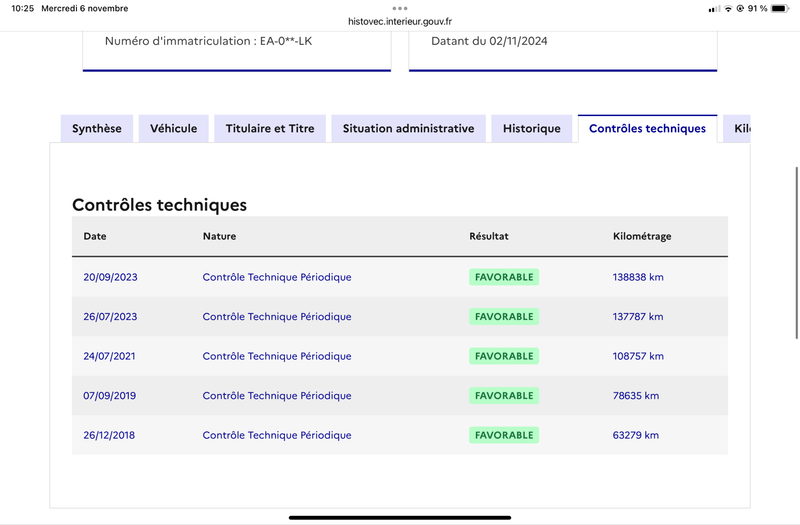Screen dimensions: 800x525
Task: Tap the 91 % battery percentage
Action: 758,8
